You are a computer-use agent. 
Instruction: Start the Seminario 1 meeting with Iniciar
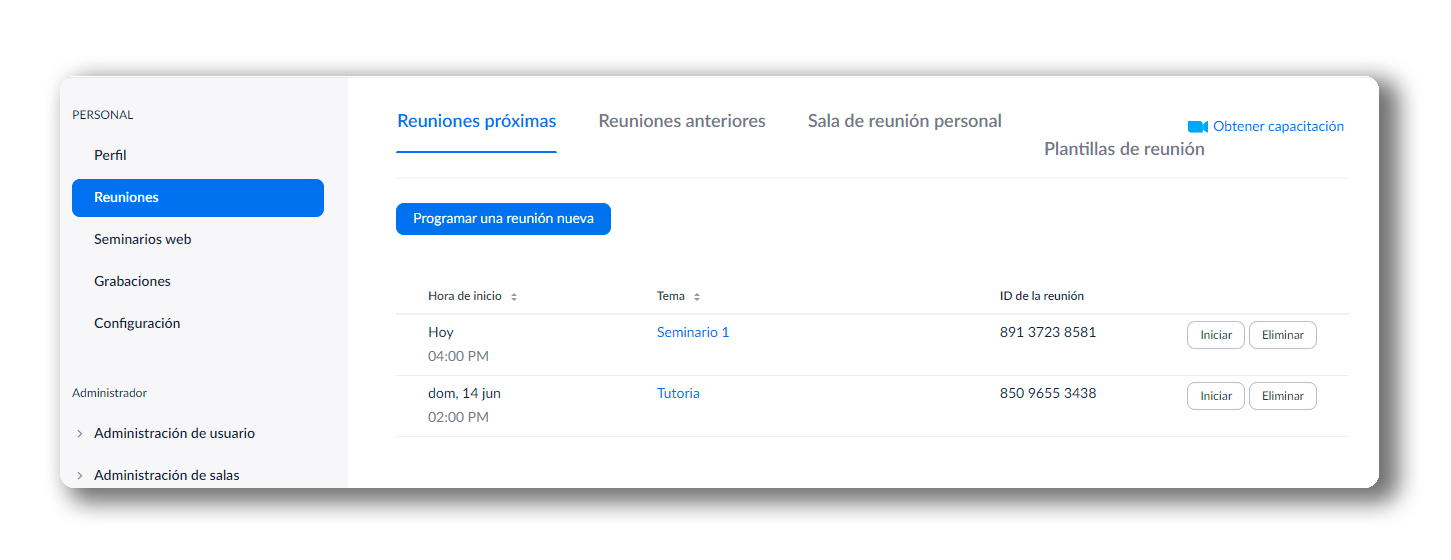pyautogui.click(x=1216, y=335)
